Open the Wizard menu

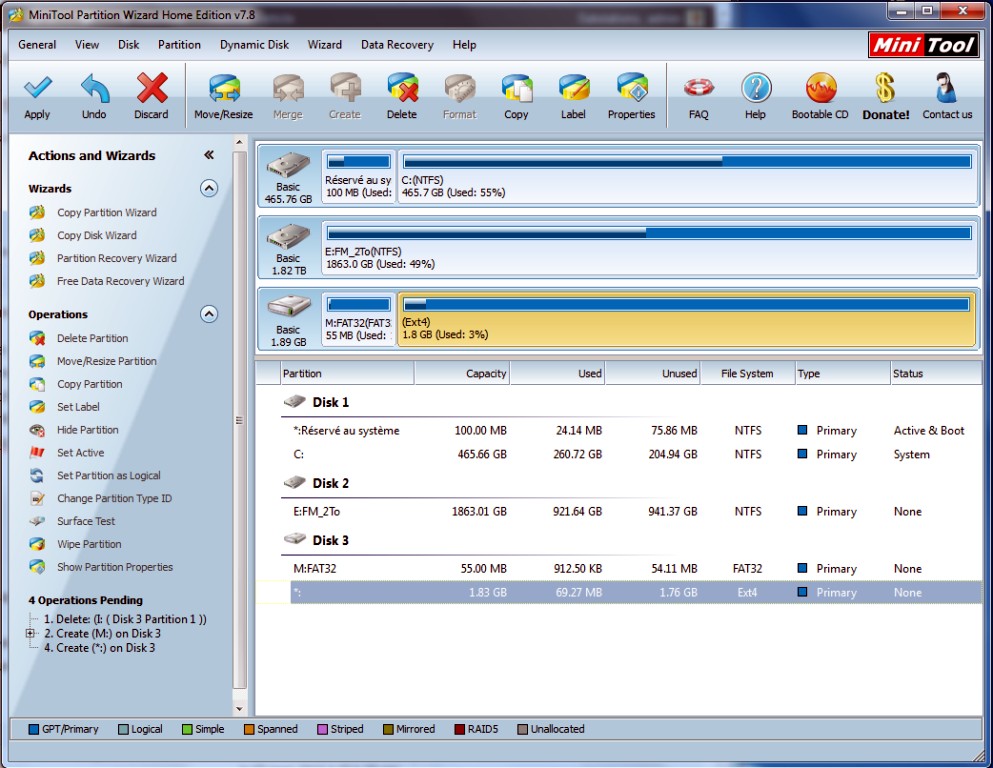pos(325,45)
